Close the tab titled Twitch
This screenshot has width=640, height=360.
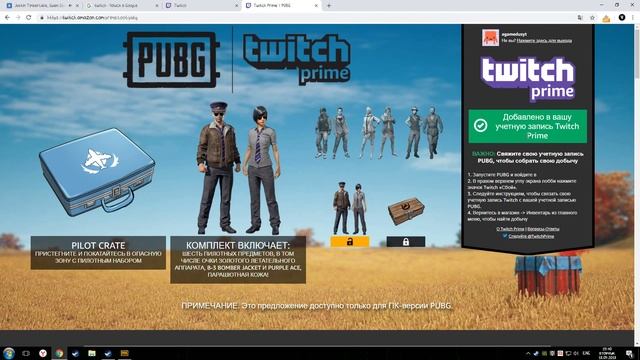coord(236,6)
